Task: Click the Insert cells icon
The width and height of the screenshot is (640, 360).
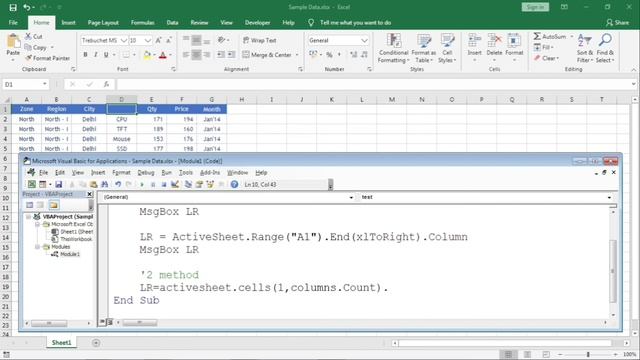Action: click(474, 41)
